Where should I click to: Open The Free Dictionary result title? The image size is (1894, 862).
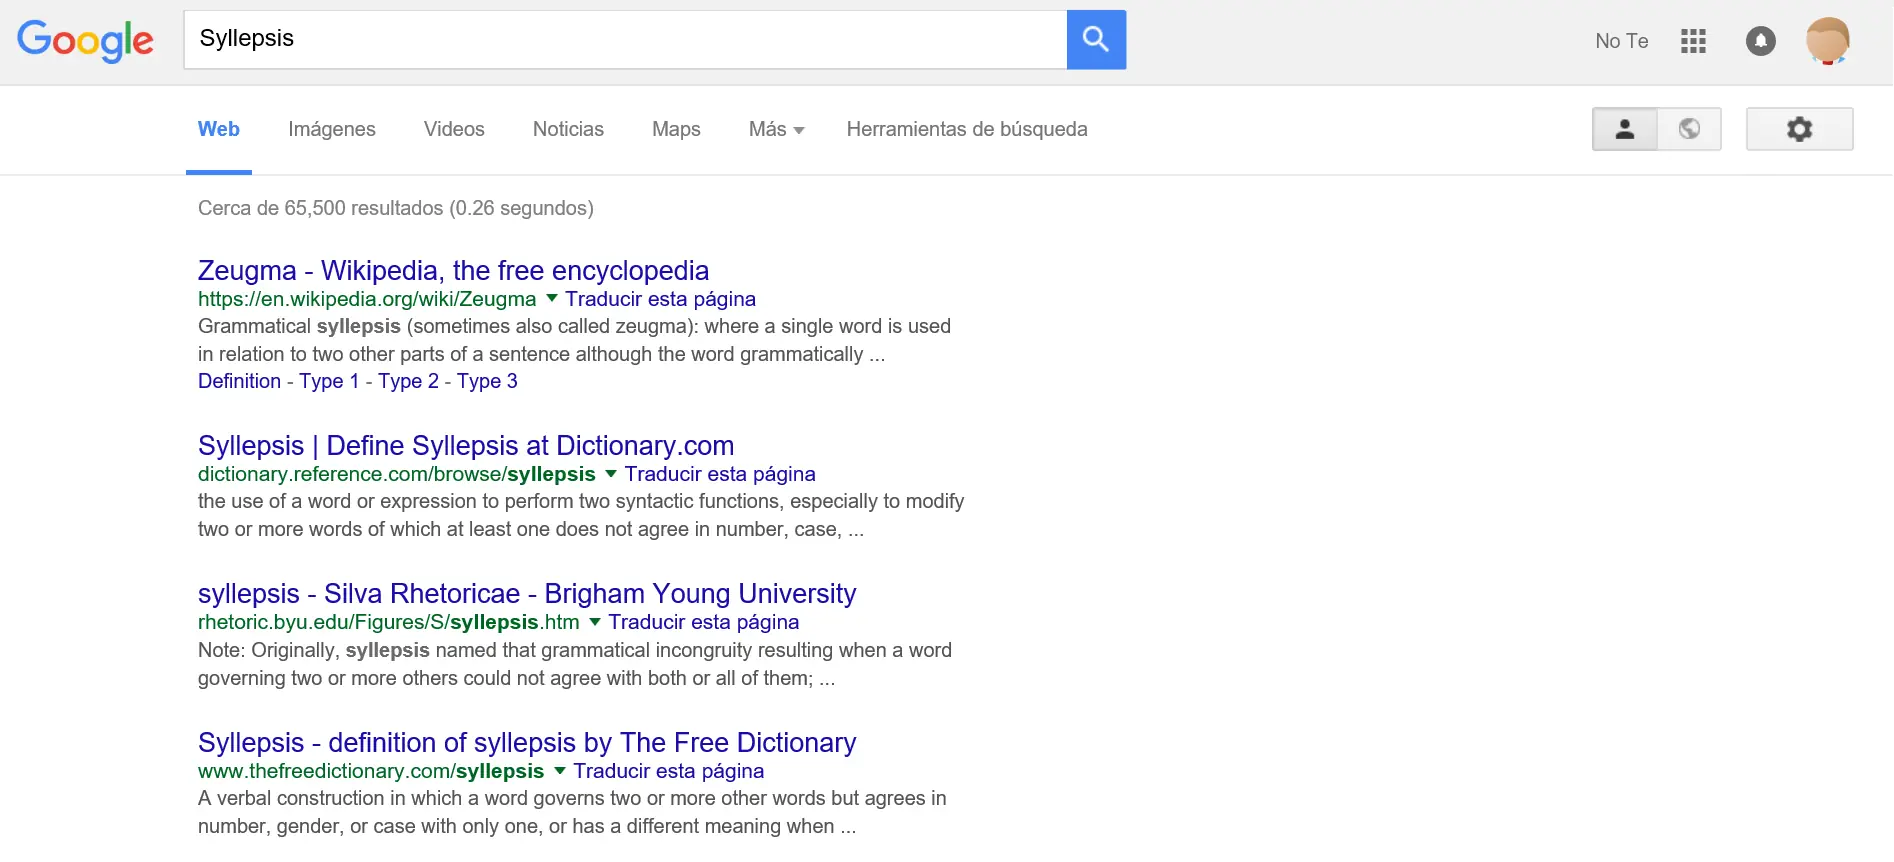(x=527, y=742)
